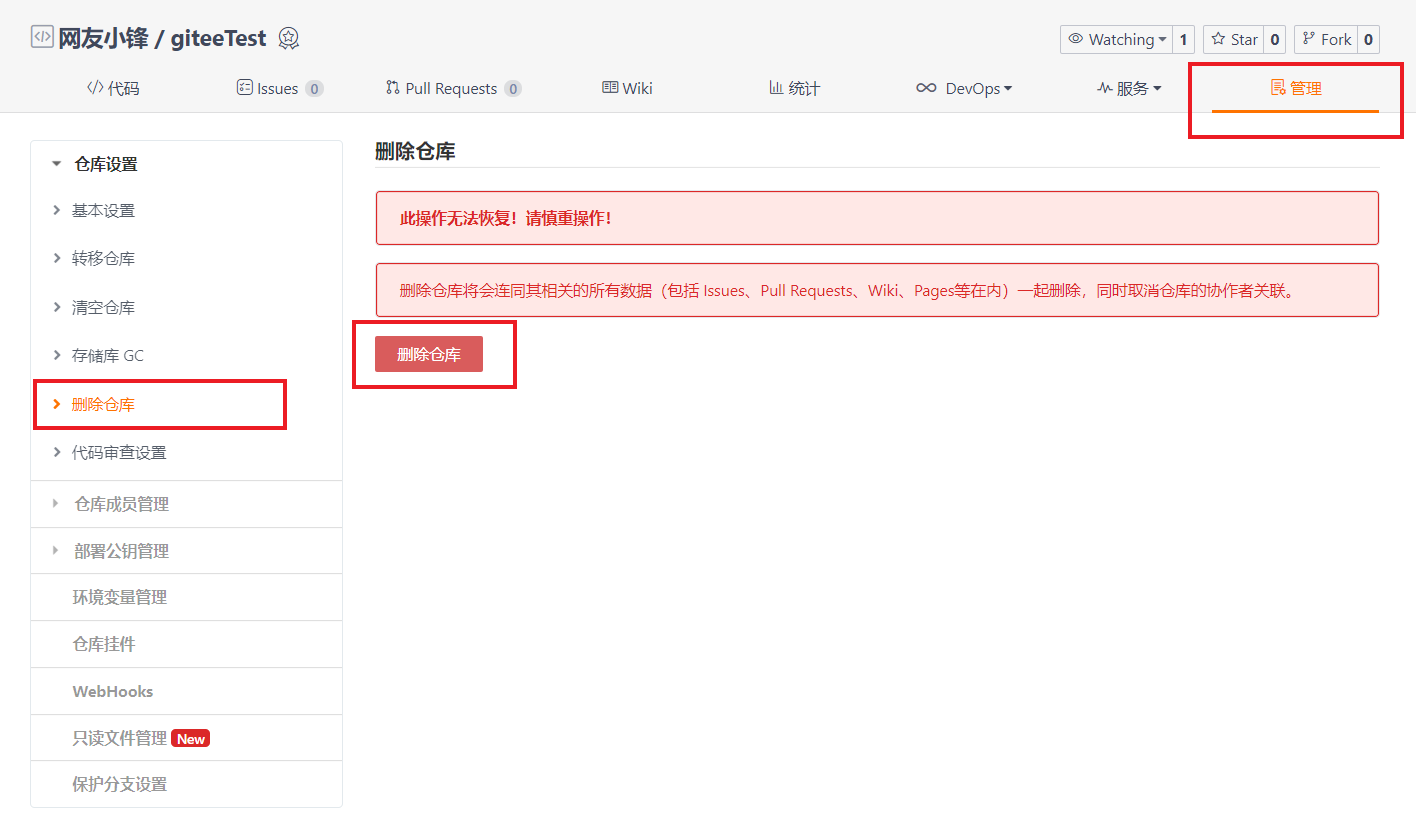Click the fork icon on Fork button

pyautogui.click(x=1310, y=39)
